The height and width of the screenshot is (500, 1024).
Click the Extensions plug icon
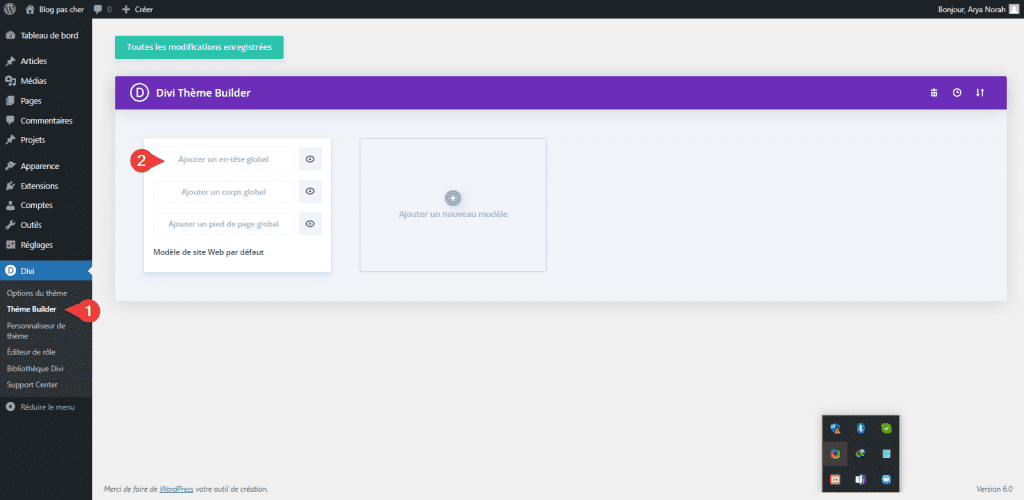tap(10, 185)
